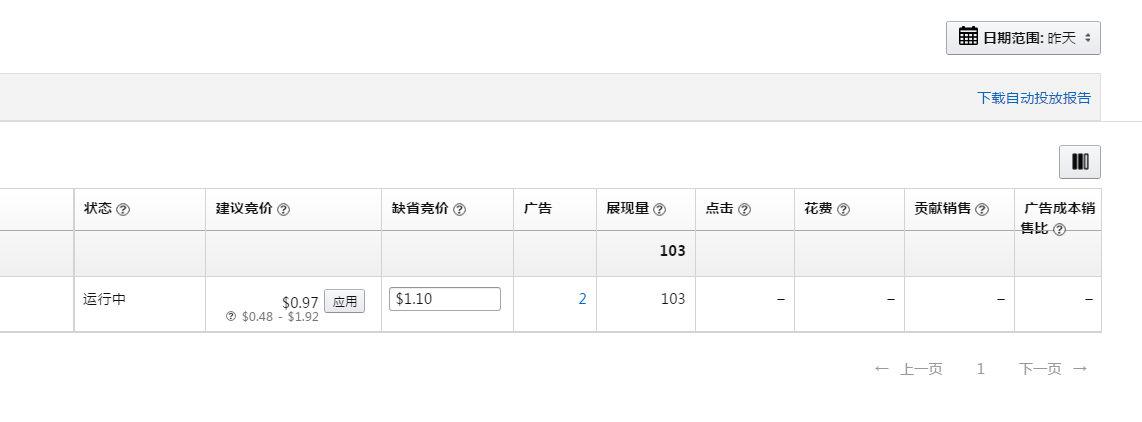Click help icon next to 建议竞价 header
The height and width of the screenshot is (422, 1142).
tap(283, 209)
